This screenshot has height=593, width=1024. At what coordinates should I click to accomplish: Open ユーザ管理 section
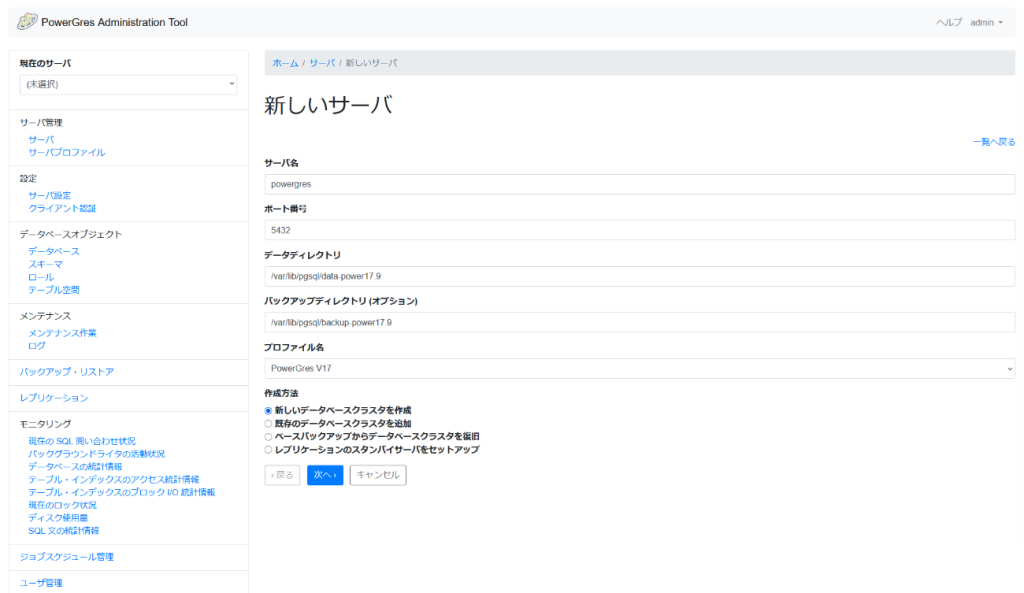[x=41, y=583]
